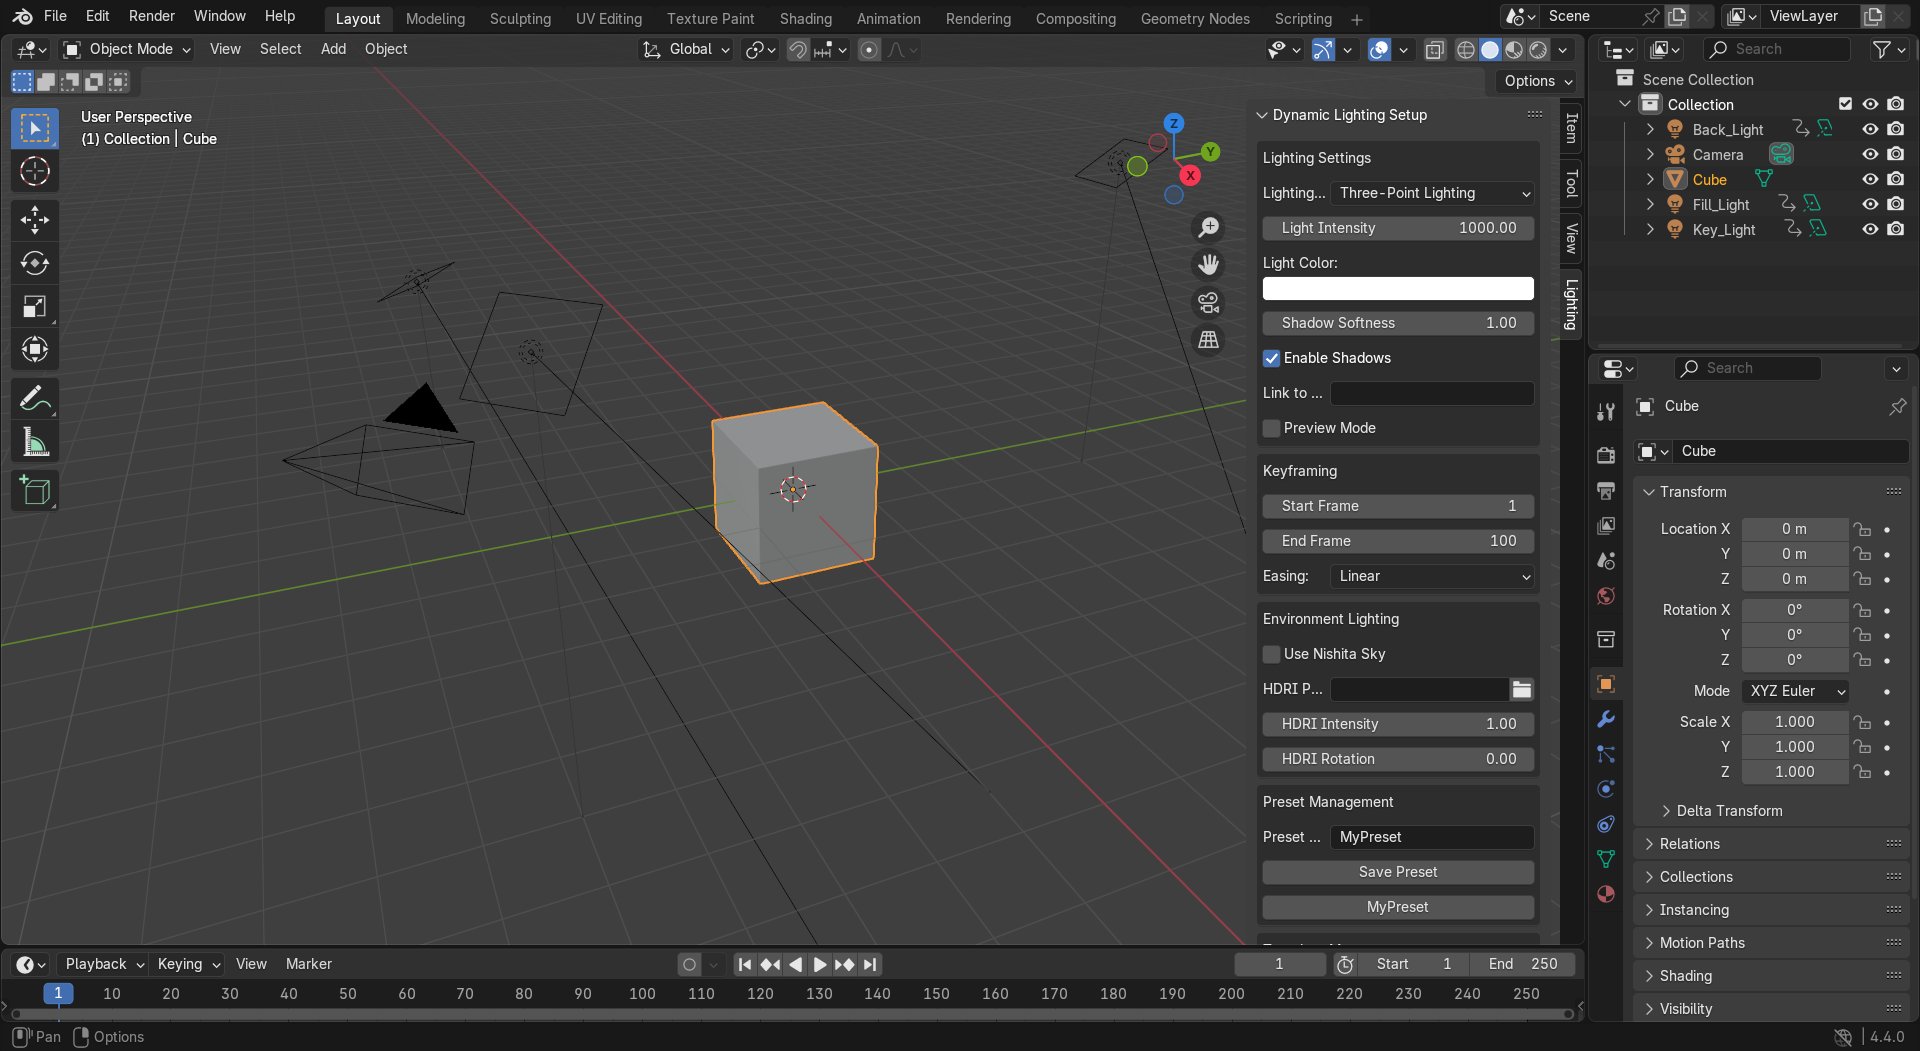Open the Modifiers wrench properties tab
The width and height of the screenshot is (1920, 1051).
1606,719
